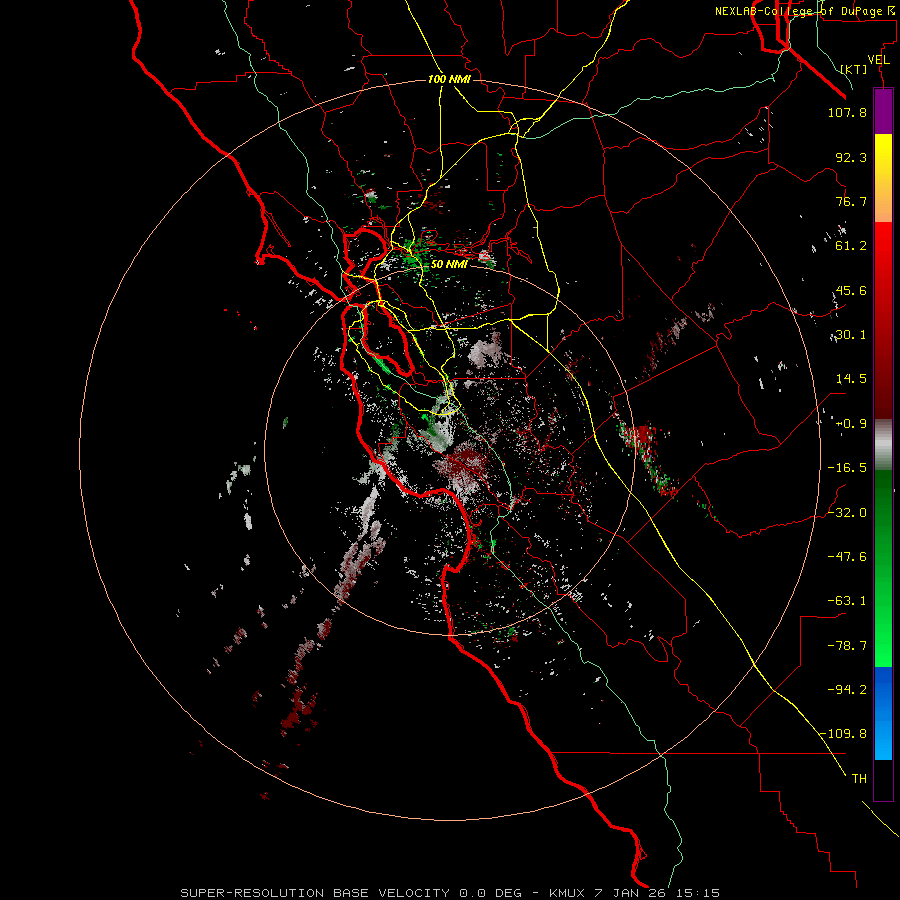Select the -78.7 scale value

click(x=847, y=646)
